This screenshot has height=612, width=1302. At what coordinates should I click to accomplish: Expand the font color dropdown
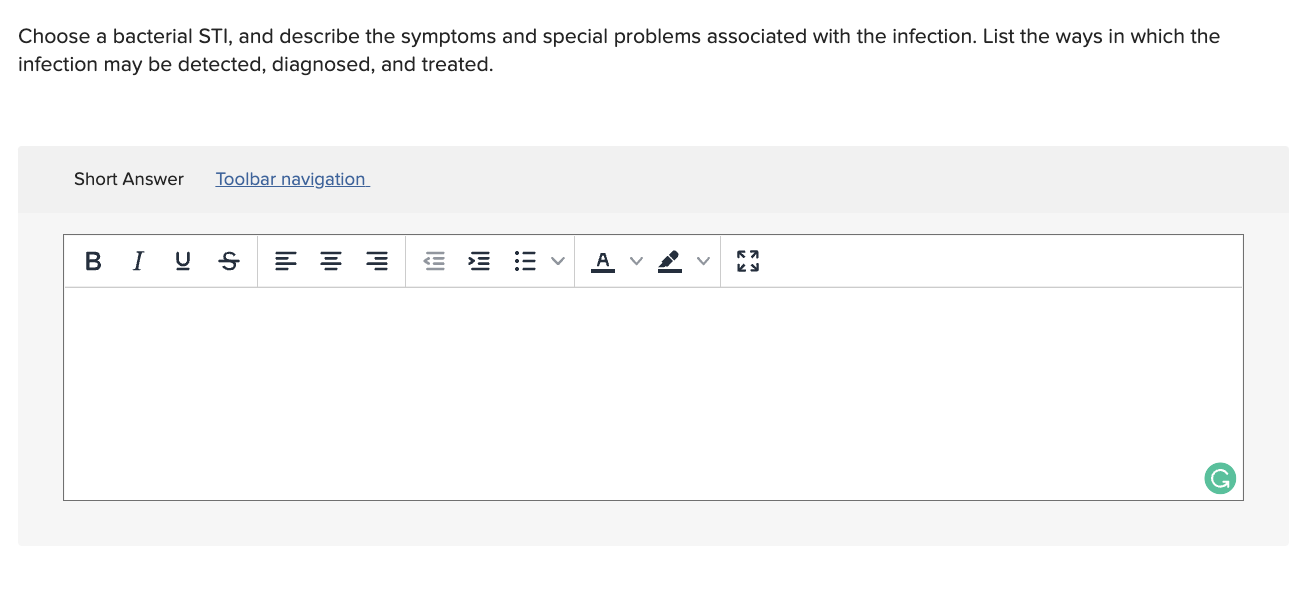(x=636, y=261)
